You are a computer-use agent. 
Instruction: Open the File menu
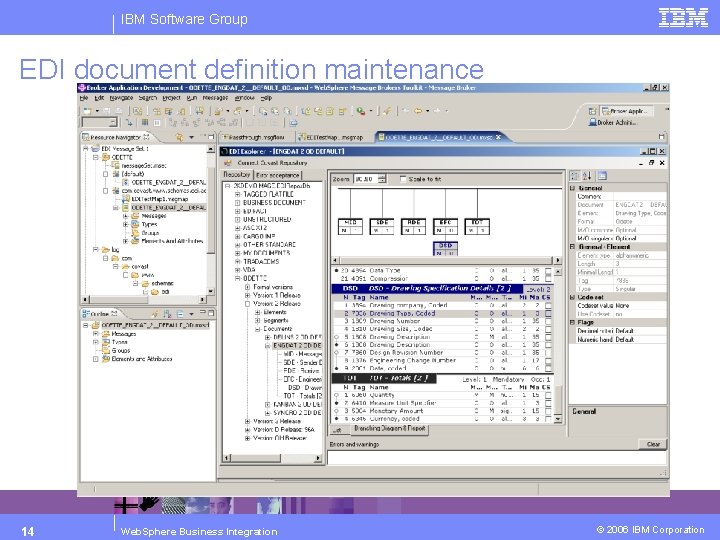[83, 98]
